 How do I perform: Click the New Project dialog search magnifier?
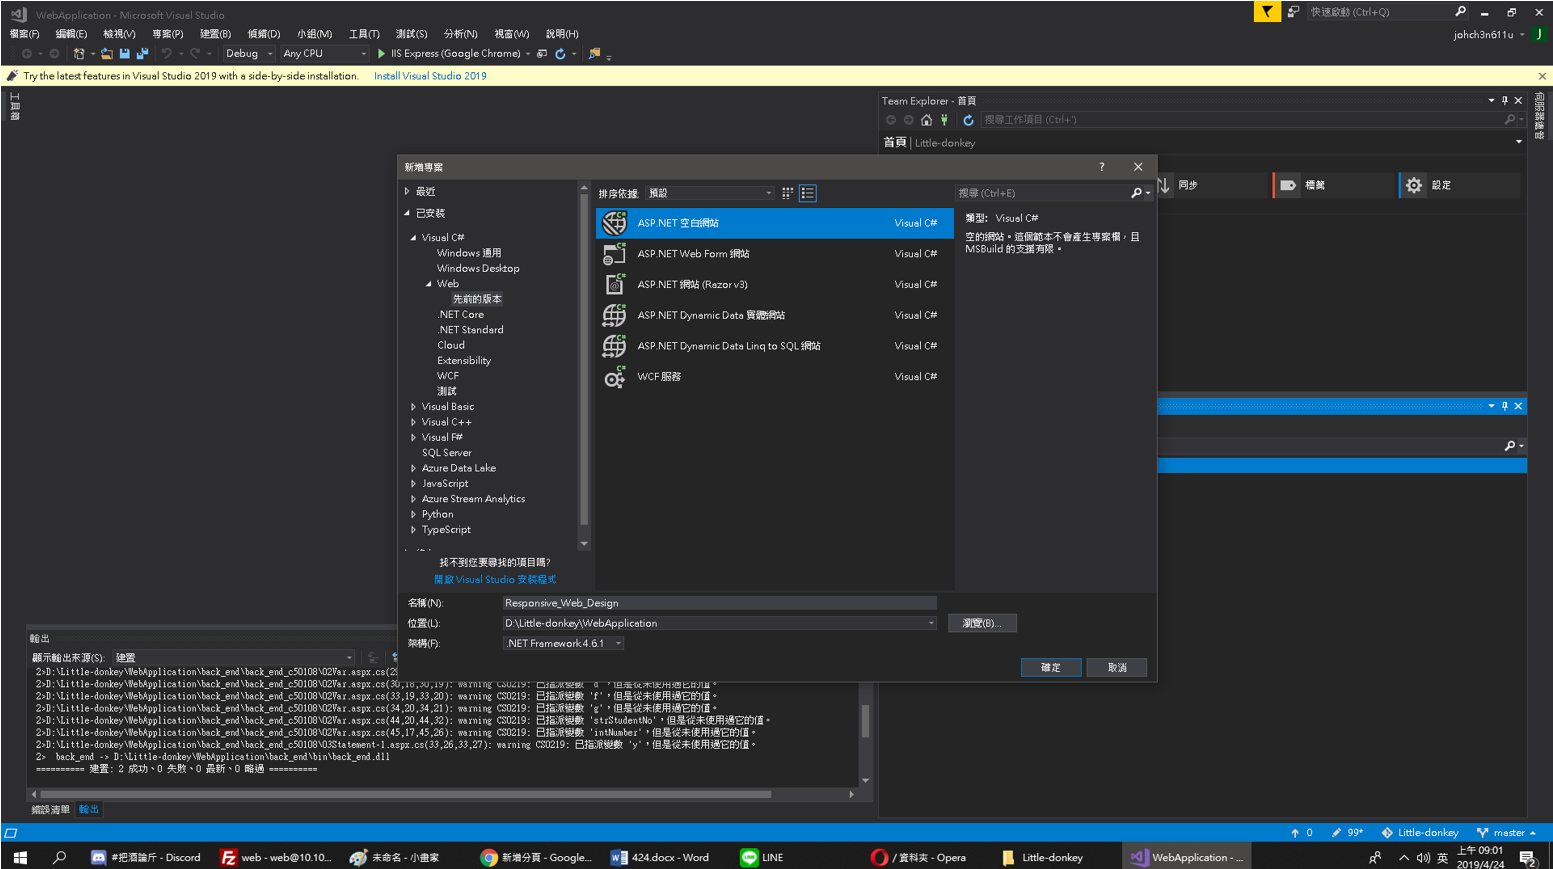(1136, 193)
